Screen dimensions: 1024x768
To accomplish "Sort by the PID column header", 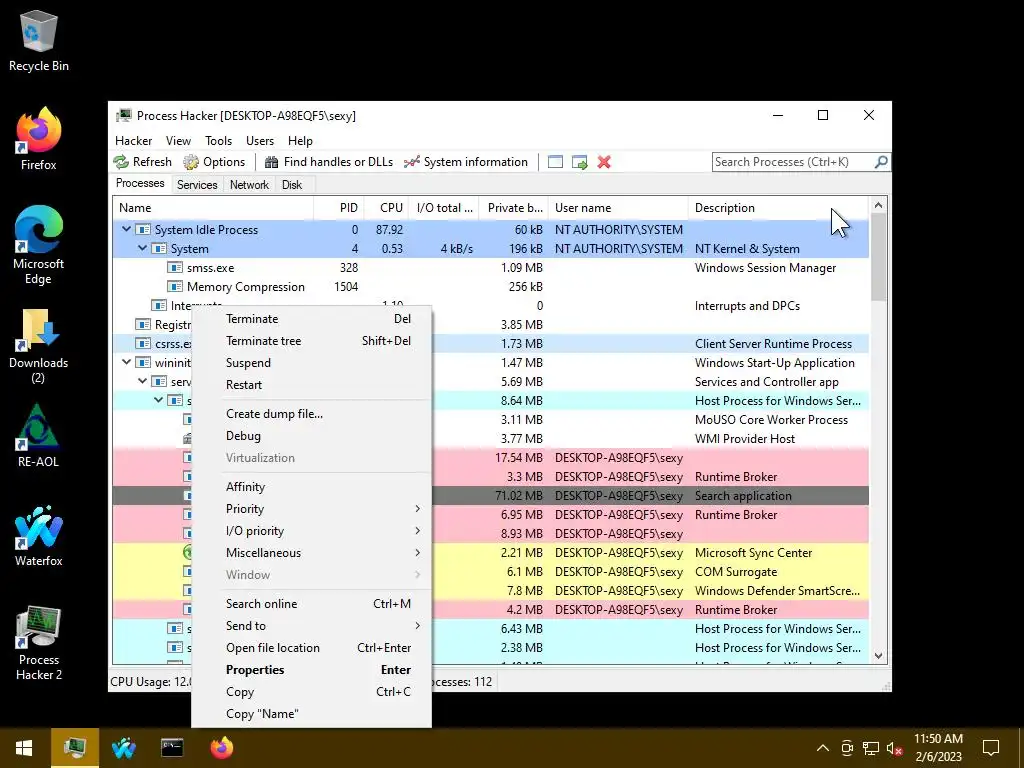I will pyautogui.click(x=339, y=208).
